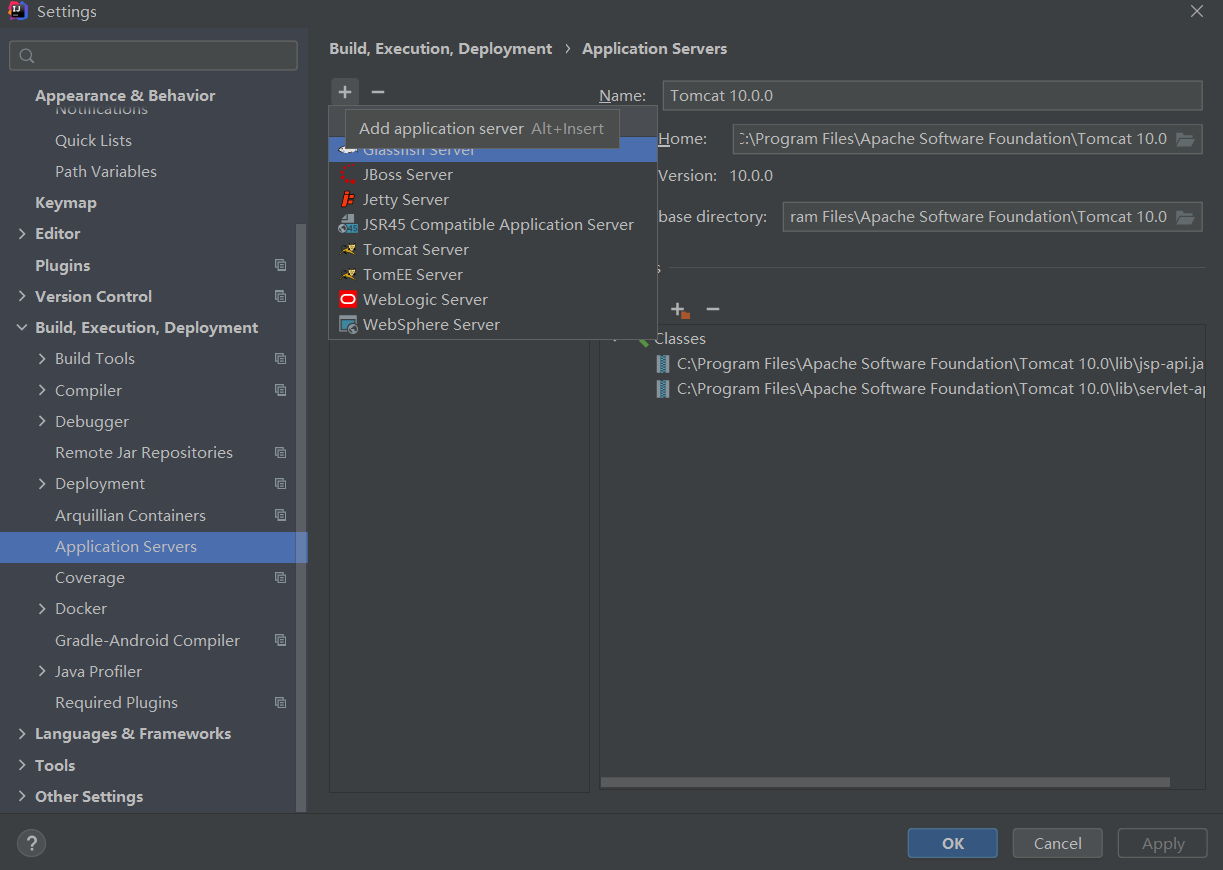The image size is (1223, 870).
Task: Click the TomEE Server icon
Action: (x=347, y=275)
